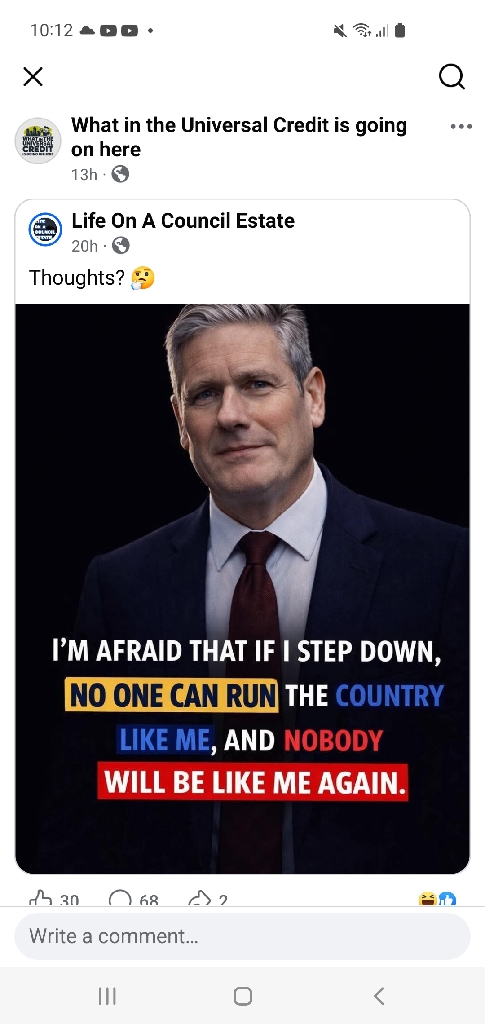
Task: Tap the globe icon beside 20h timestamp
Action: (121, 246)
